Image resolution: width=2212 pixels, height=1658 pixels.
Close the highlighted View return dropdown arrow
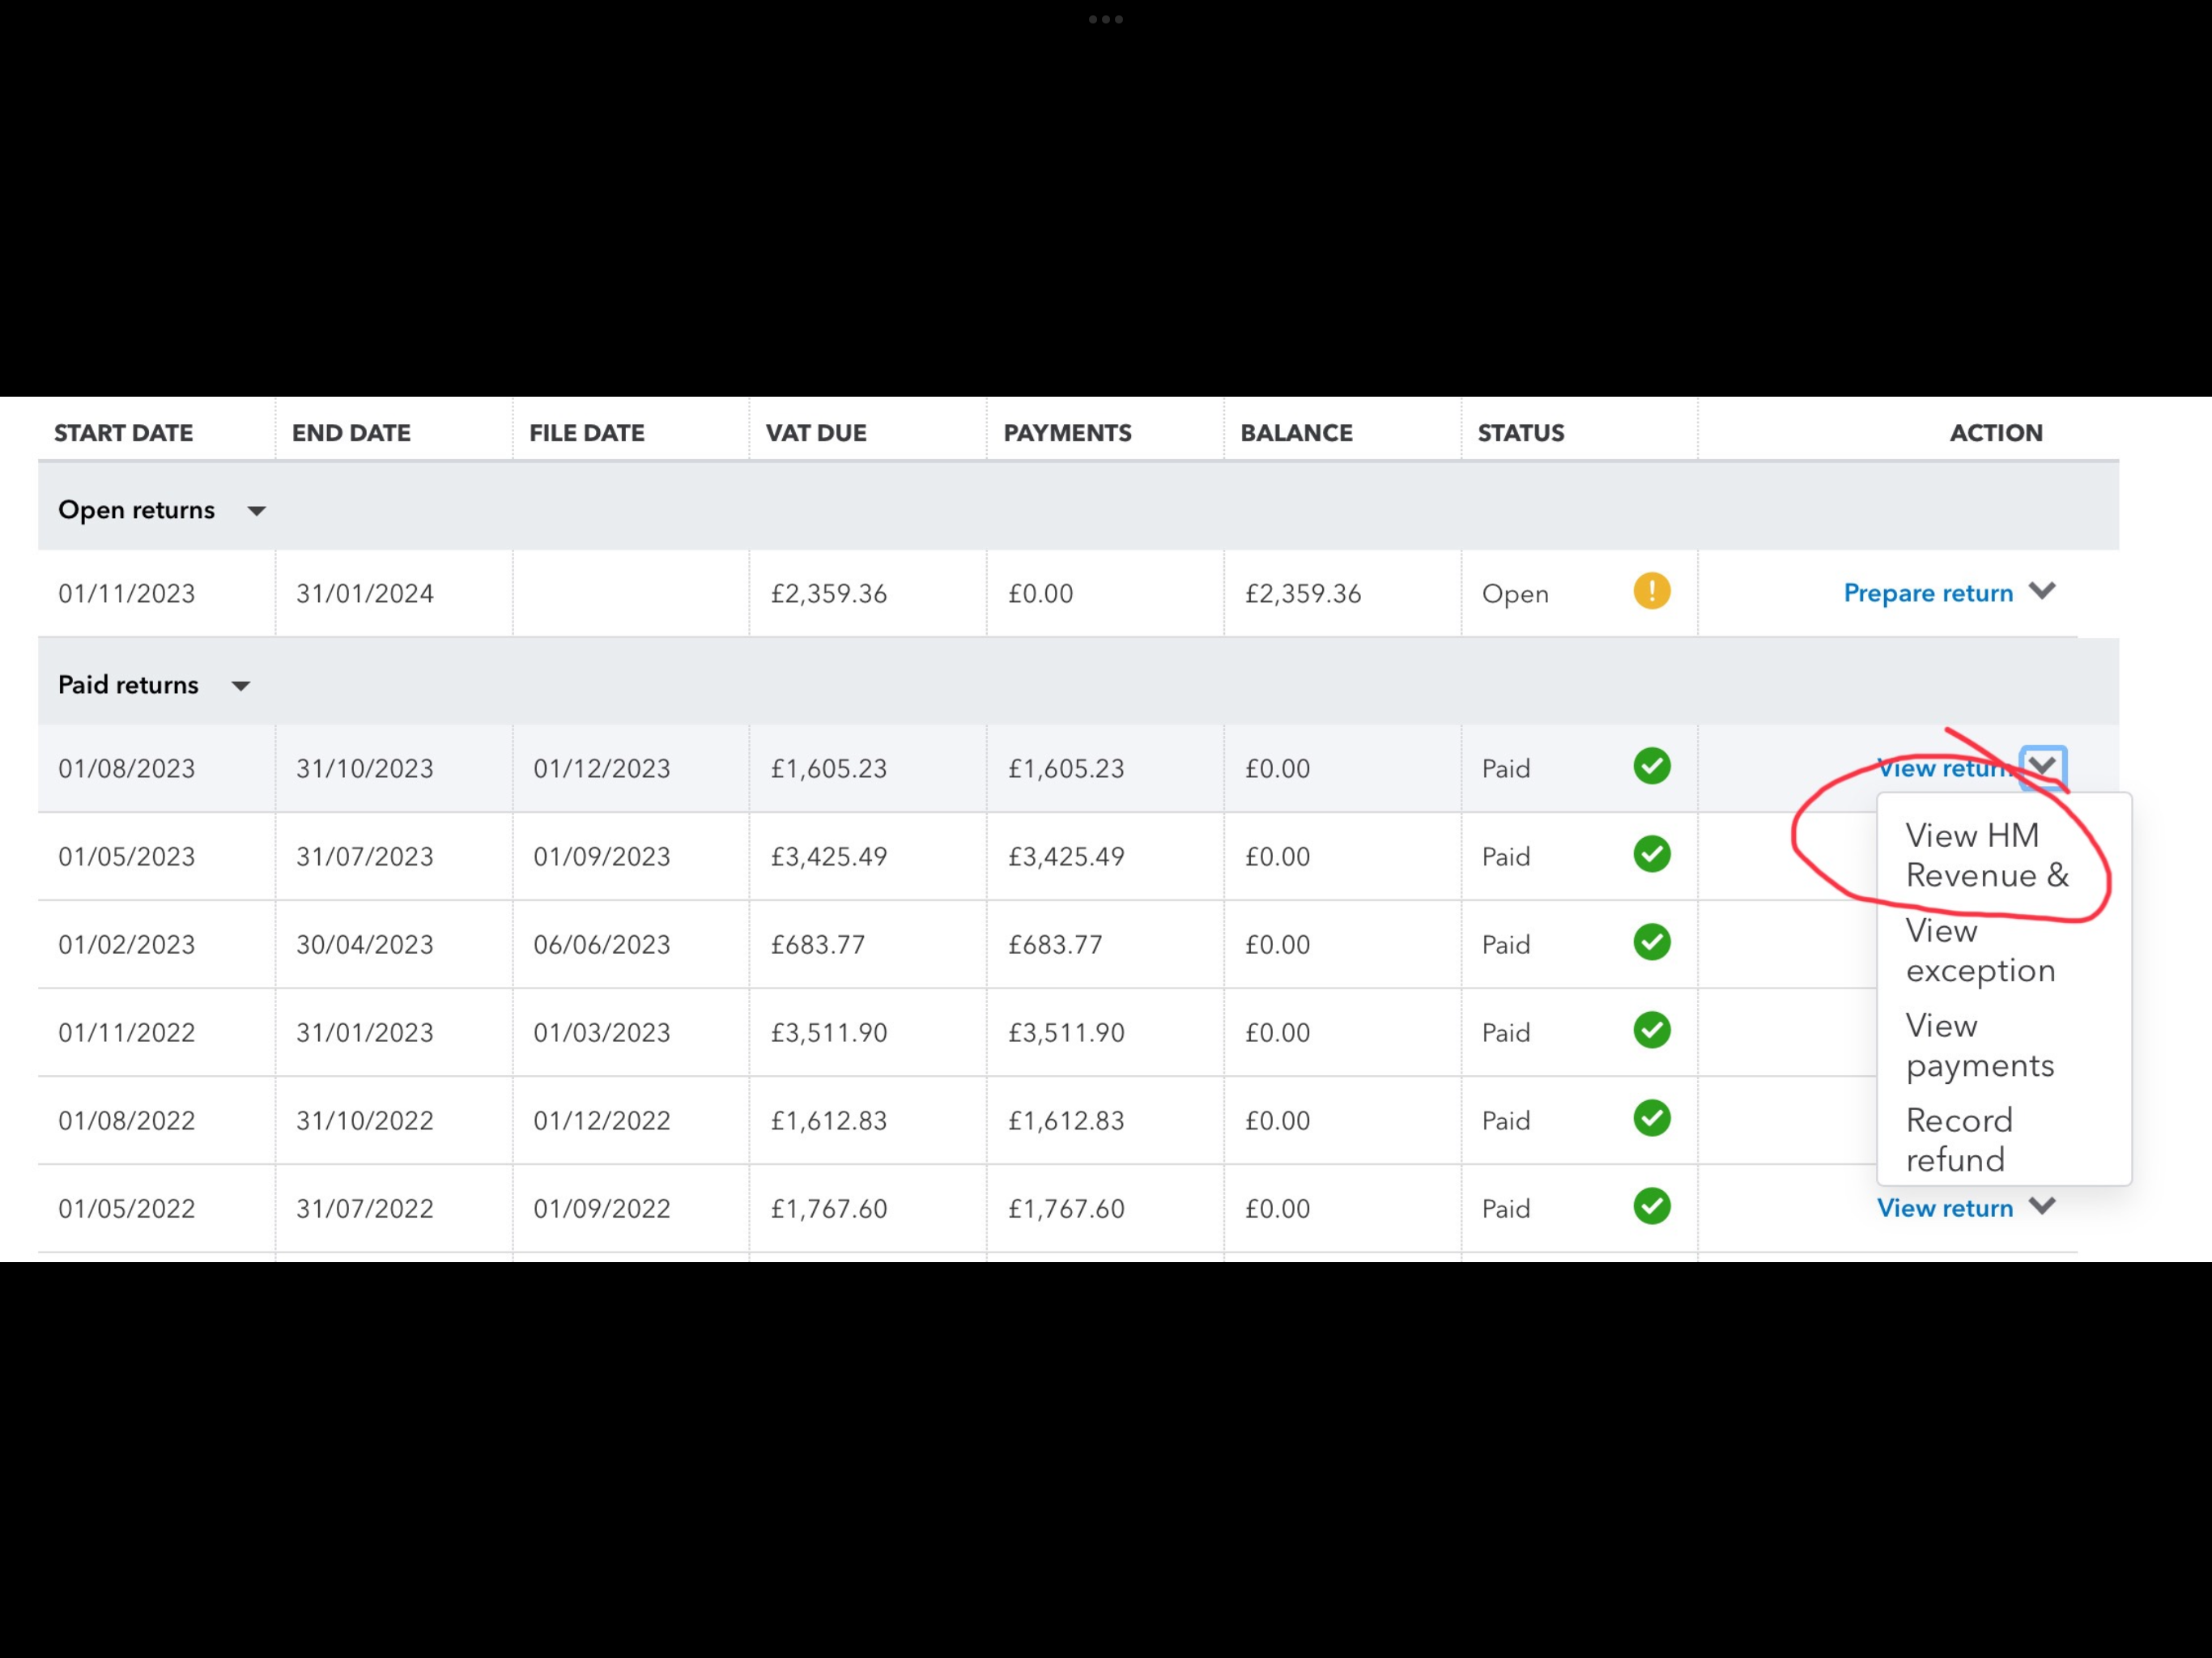2042,767
